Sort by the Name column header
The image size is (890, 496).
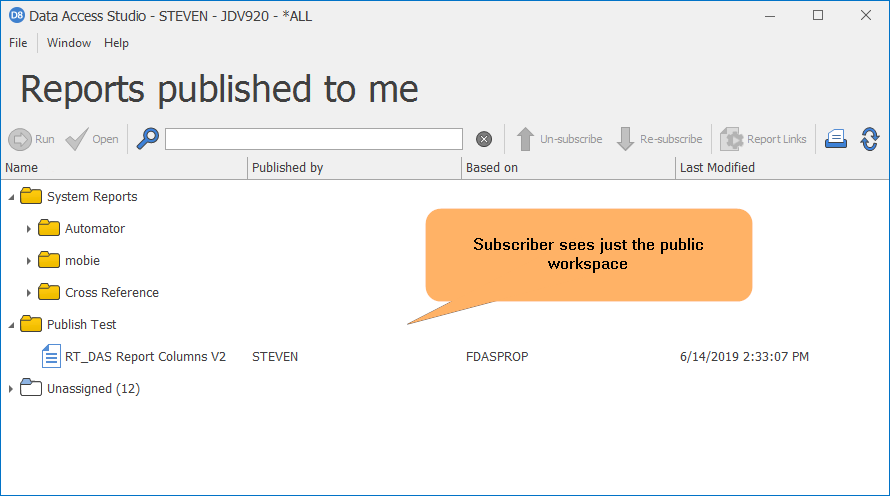tap(124, 167)
